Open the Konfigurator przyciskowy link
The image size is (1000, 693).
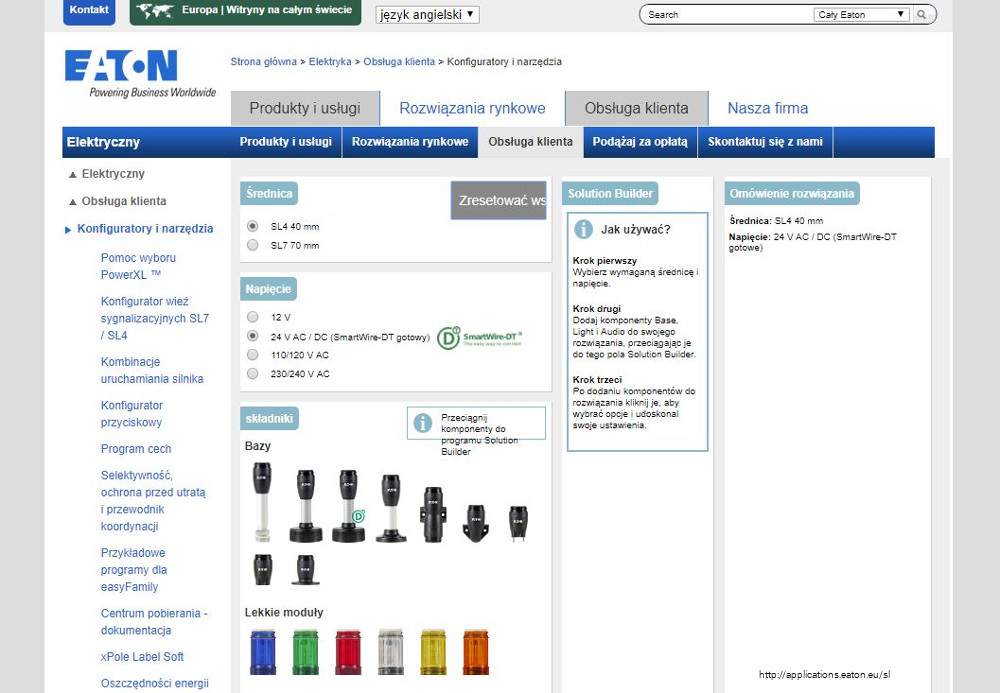[x=132, y=414]
